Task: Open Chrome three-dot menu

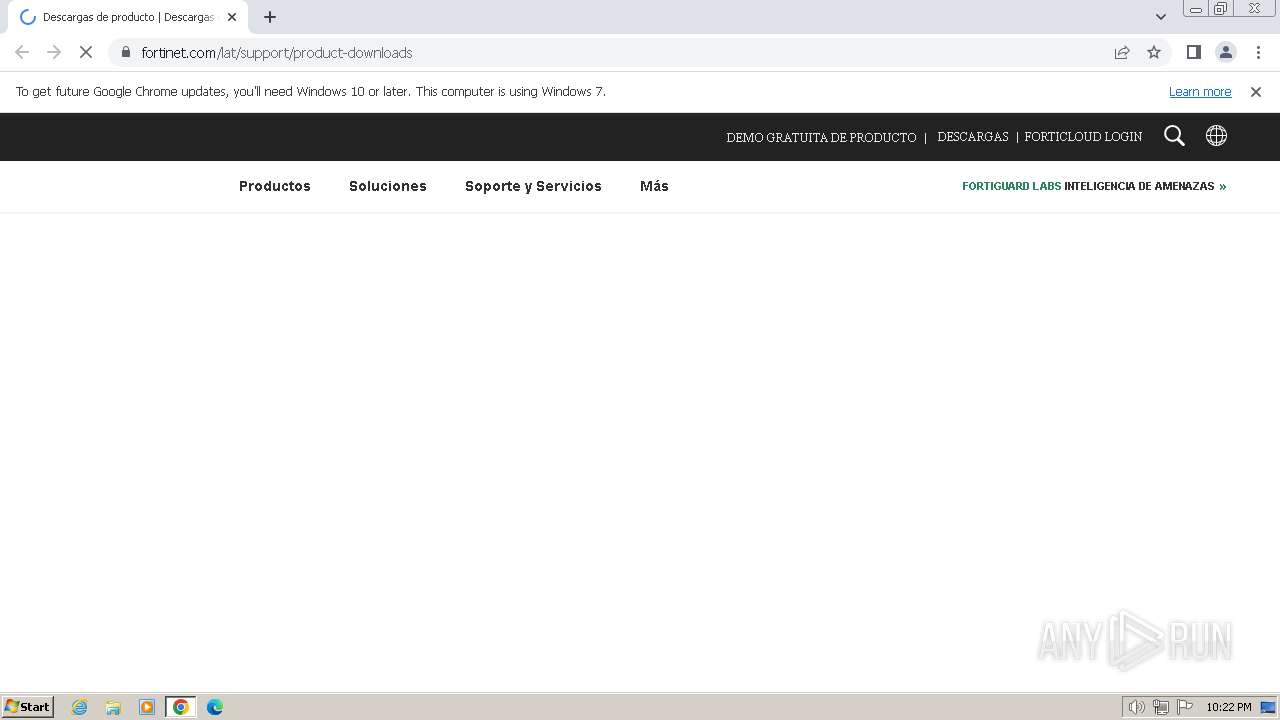Action: coord(1258,52)
